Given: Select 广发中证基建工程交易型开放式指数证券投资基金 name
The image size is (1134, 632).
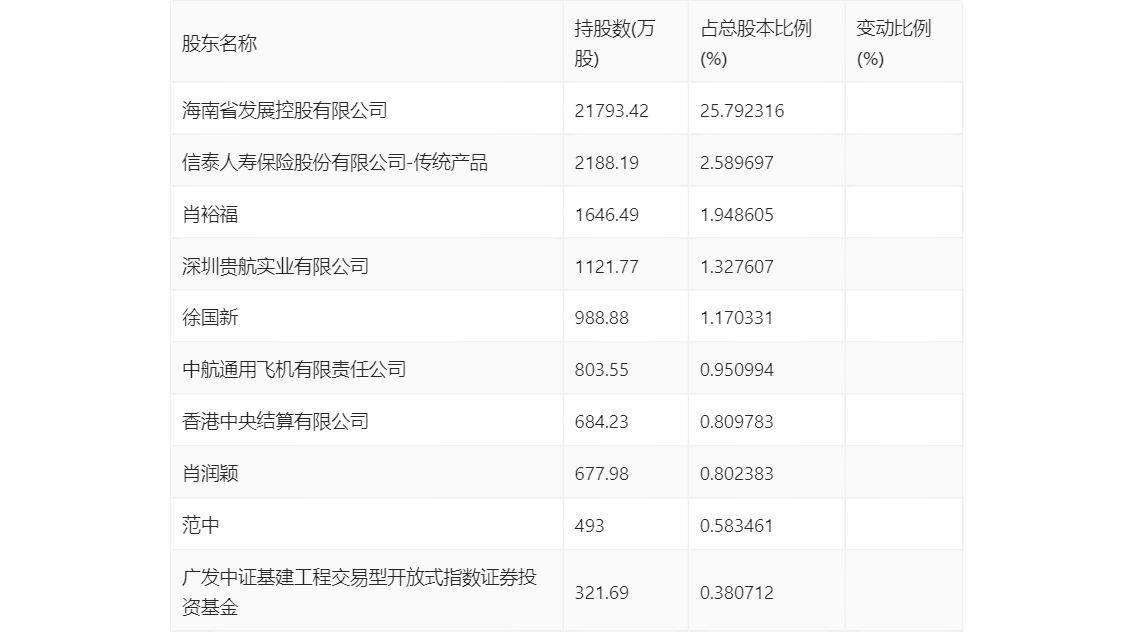Looking at the screenshot, I should tap(359, 592).
